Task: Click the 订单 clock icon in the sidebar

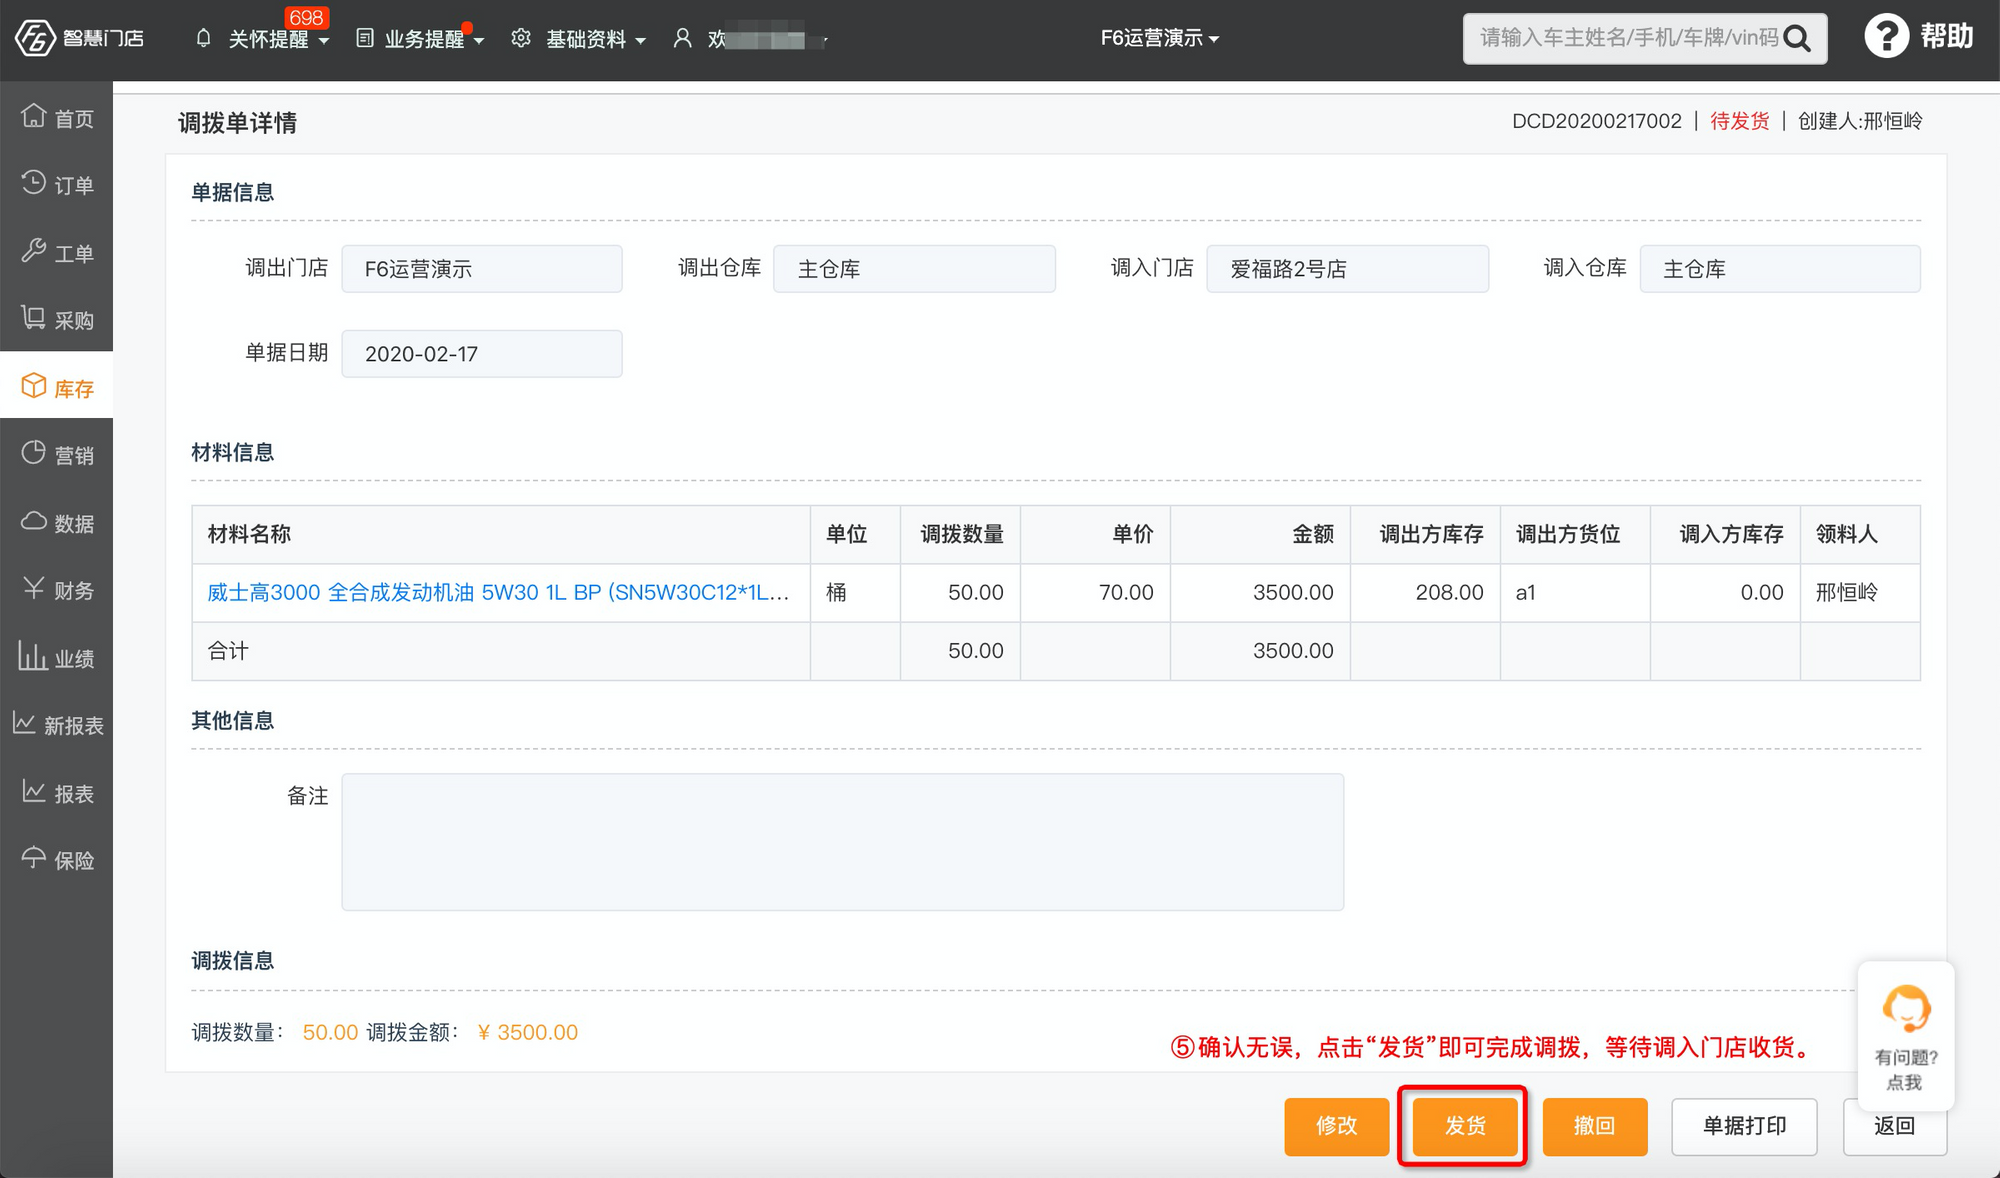Action: [x=33, y=183]
